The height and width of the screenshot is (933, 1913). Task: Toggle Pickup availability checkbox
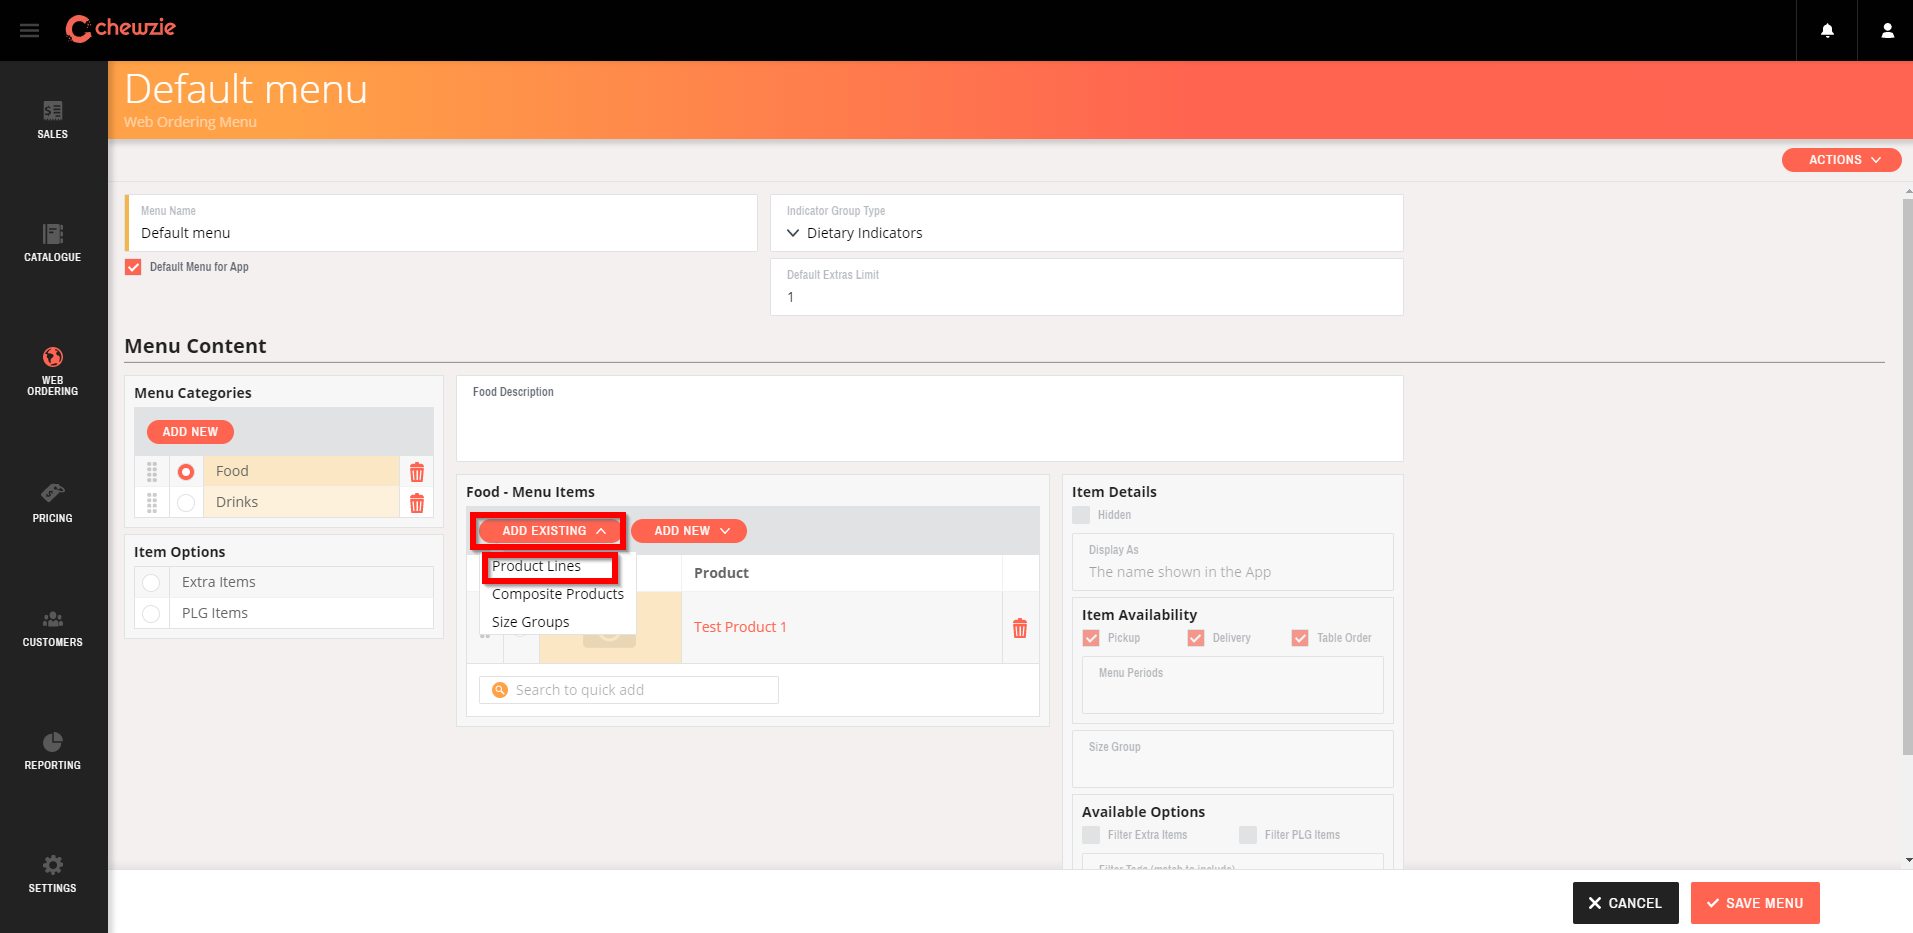(1091, 638)
